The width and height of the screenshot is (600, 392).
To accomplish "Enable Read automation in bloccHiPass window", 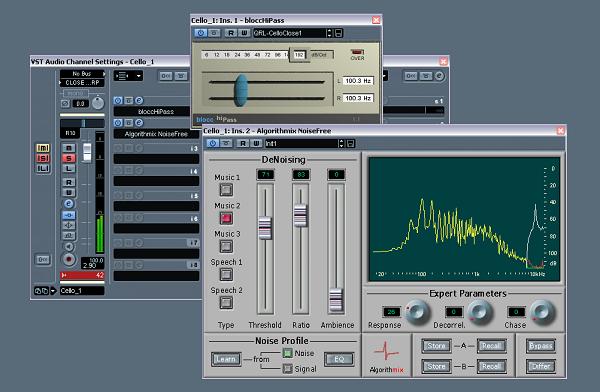I will pos(231,33).
